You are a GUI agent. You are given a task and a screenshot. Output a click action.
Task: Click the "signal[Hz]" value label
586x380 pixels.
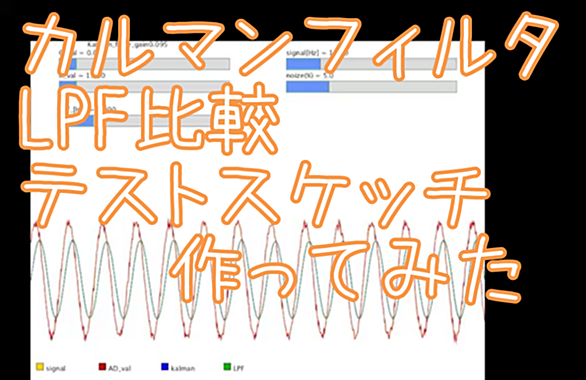coord(317,53)
